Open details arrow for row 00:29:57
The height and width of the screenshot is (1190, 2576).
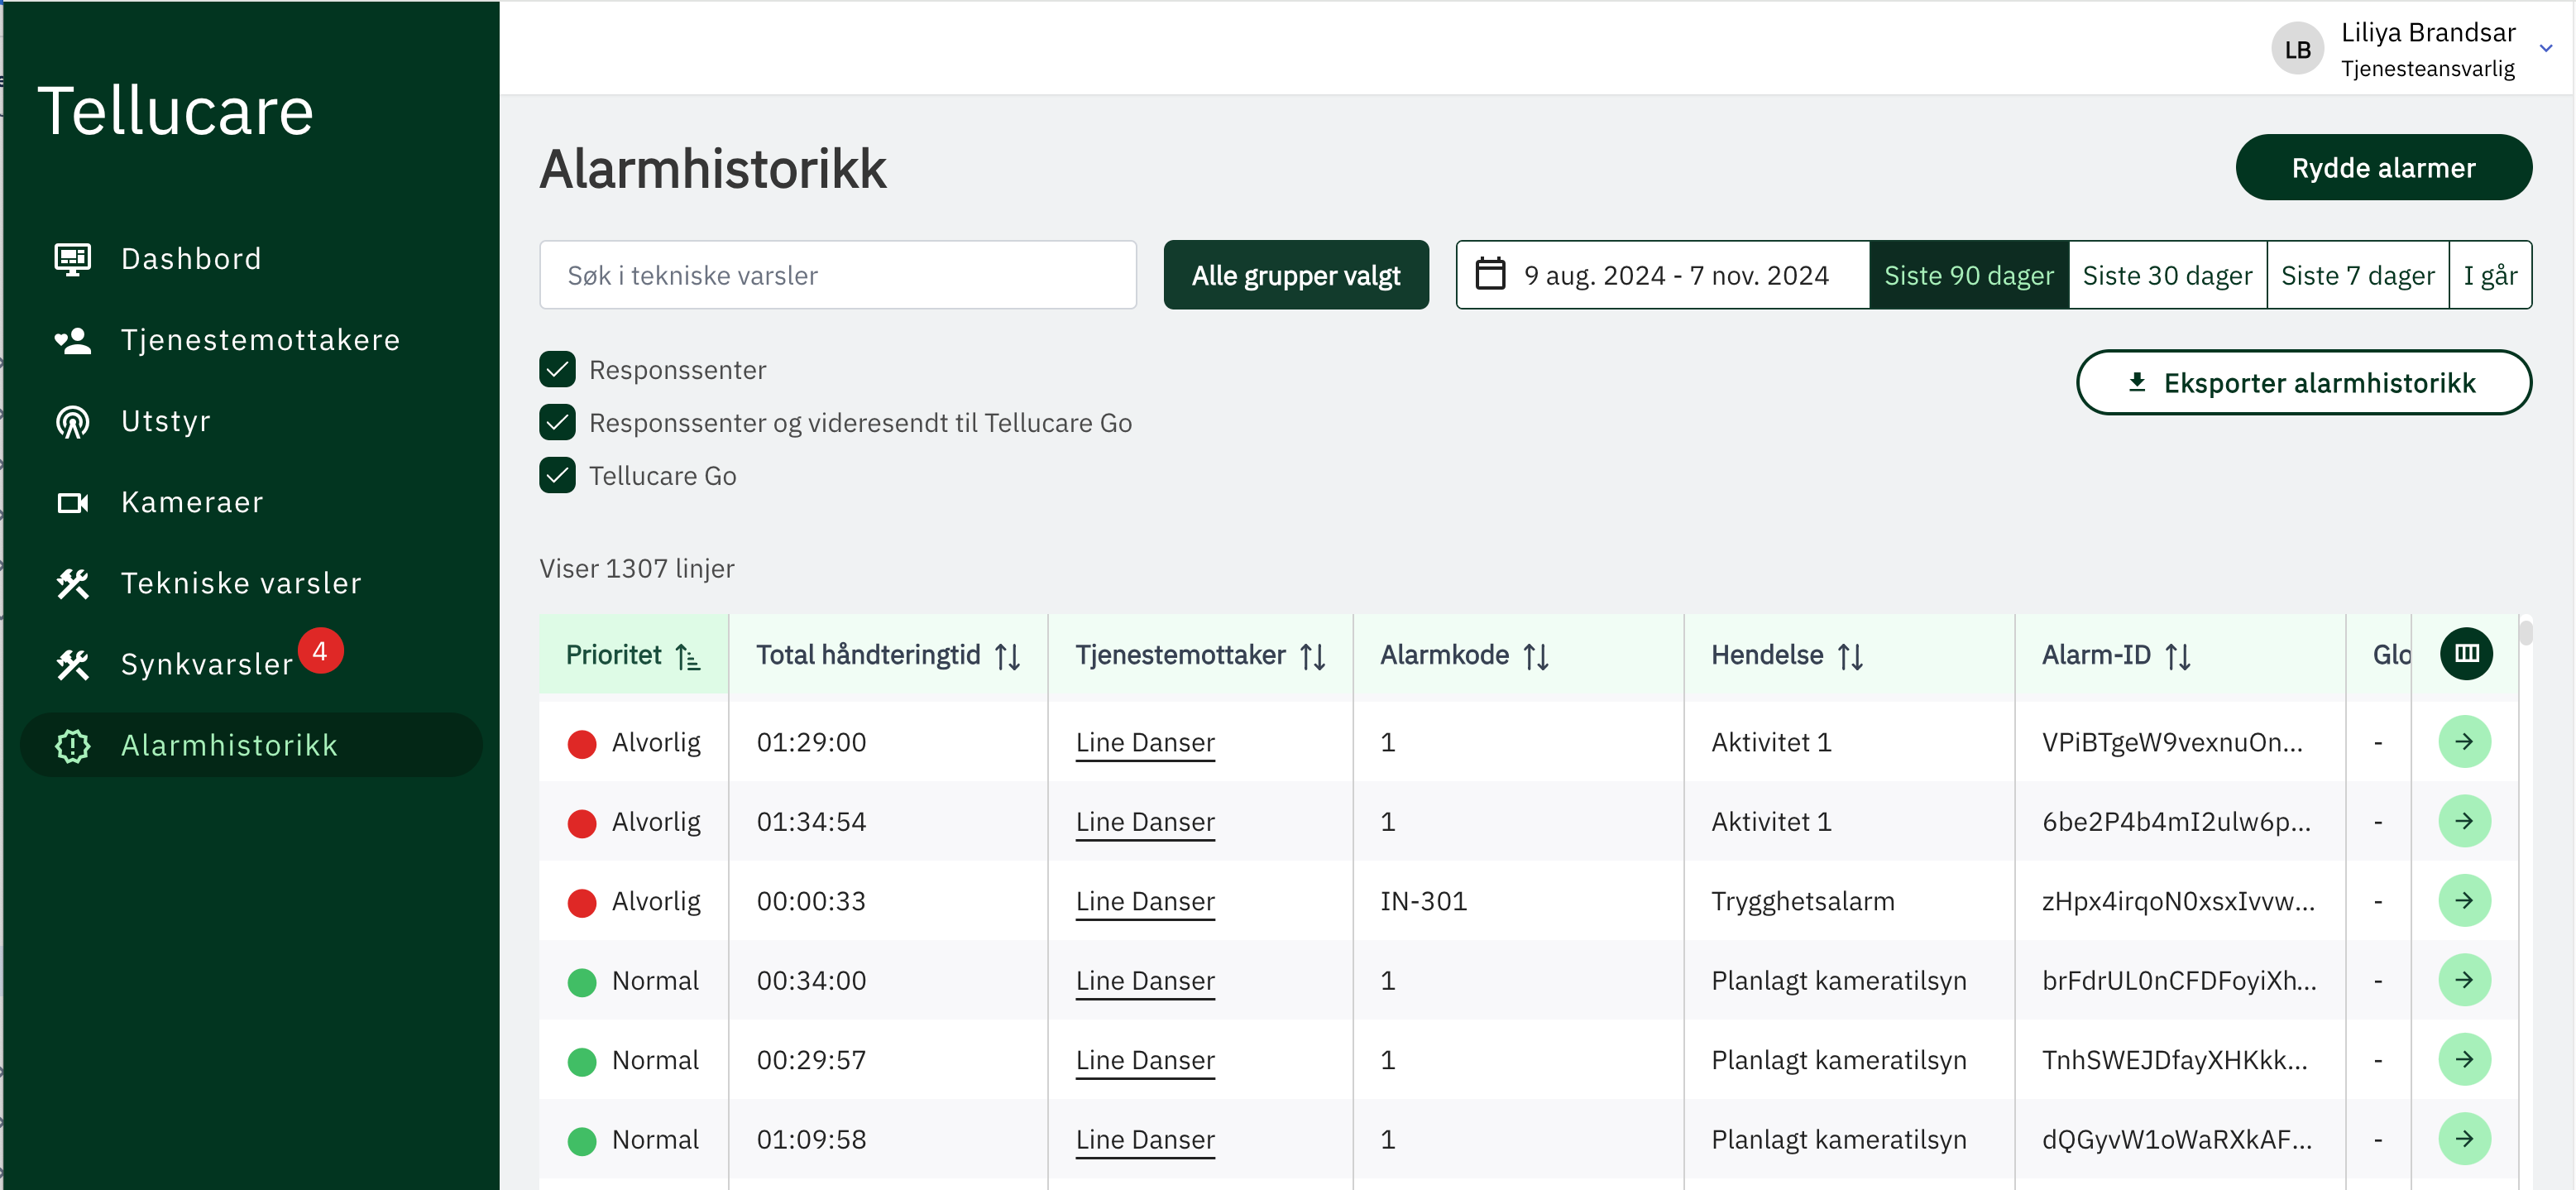coord(2465,1060)
